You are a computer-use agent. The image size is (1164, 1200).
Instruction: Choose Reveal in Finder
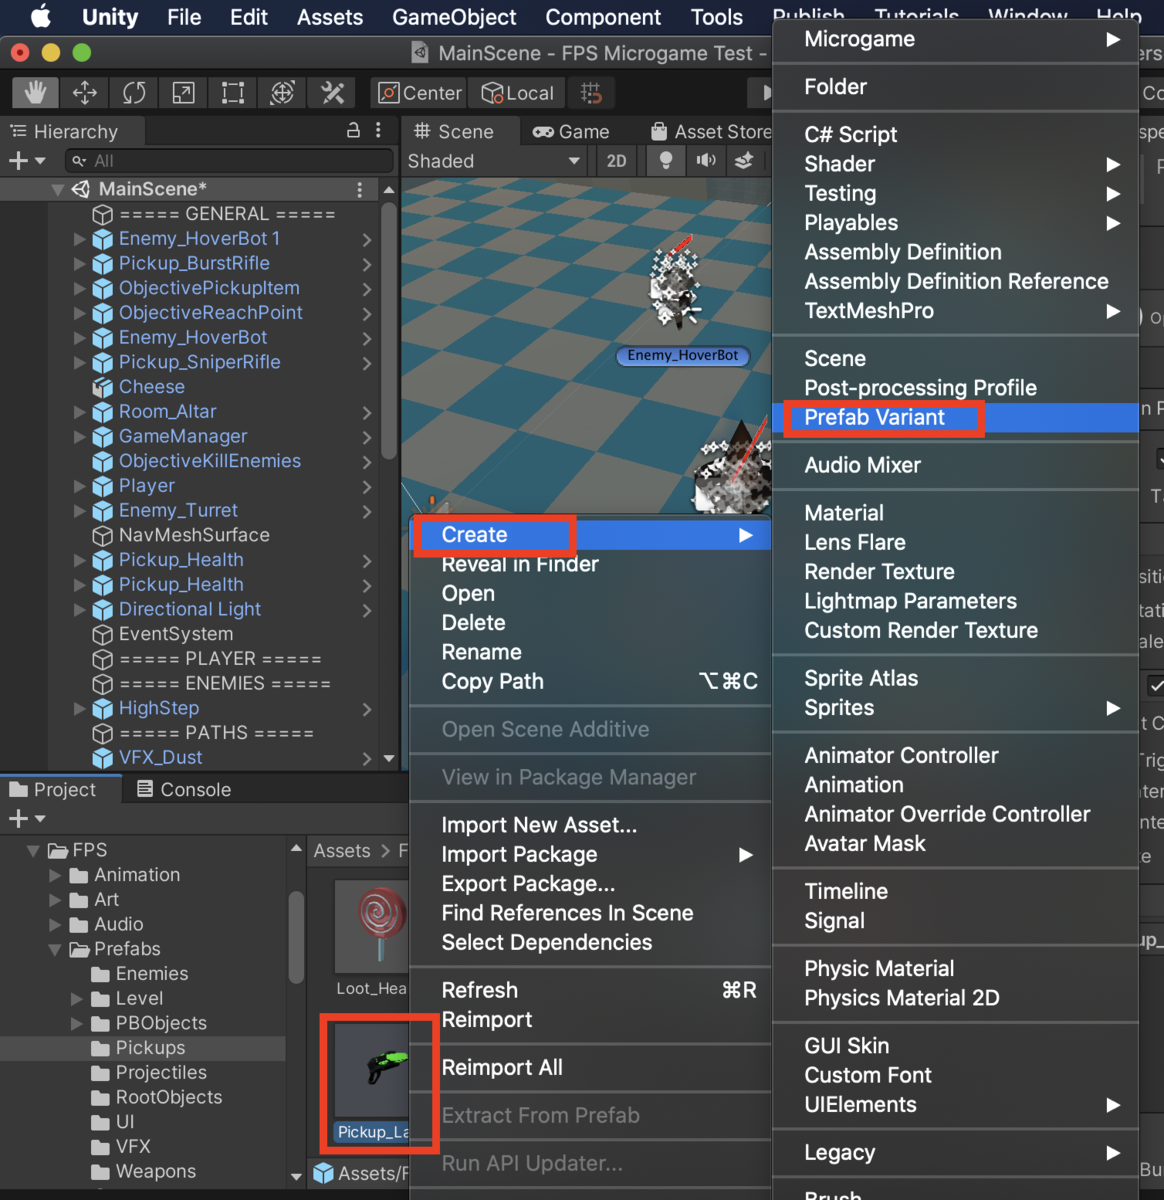coord(591,564)
